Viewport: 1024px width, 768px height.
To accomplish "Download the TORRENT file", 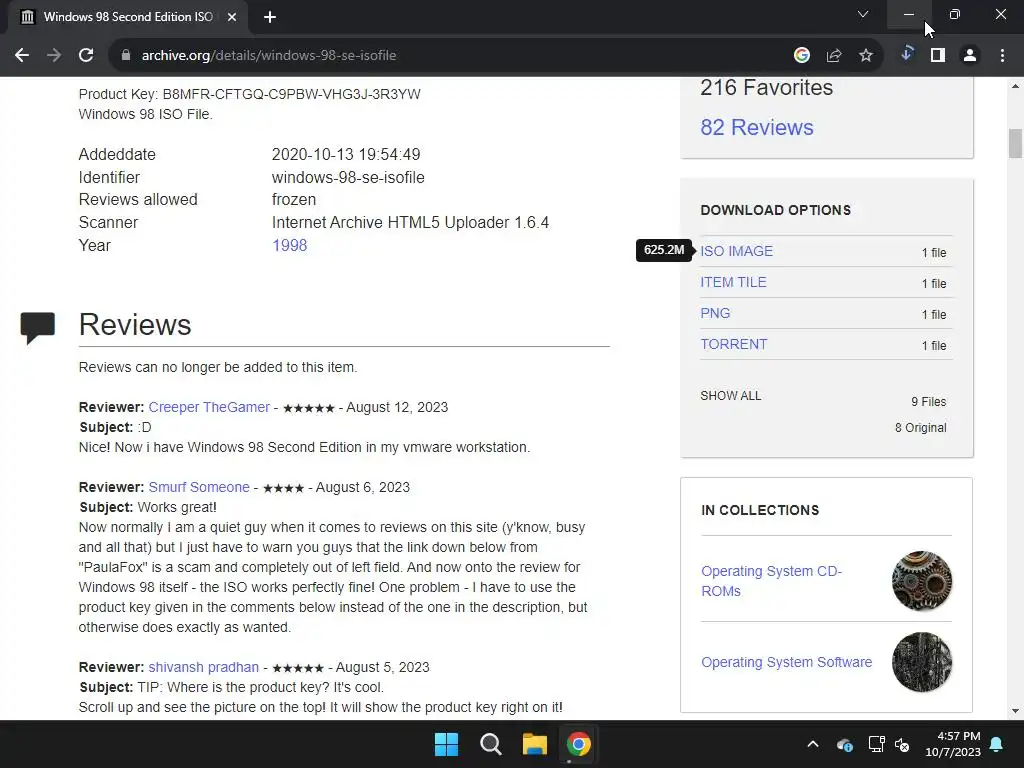I will (x=734, y=344).
